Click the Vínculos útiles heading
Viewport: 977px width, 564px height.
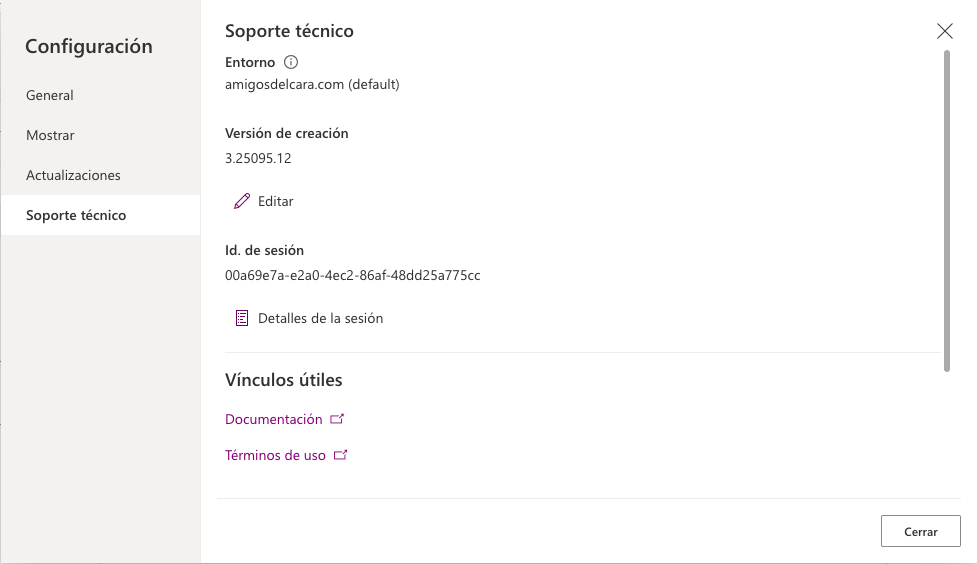click(284, 380)
